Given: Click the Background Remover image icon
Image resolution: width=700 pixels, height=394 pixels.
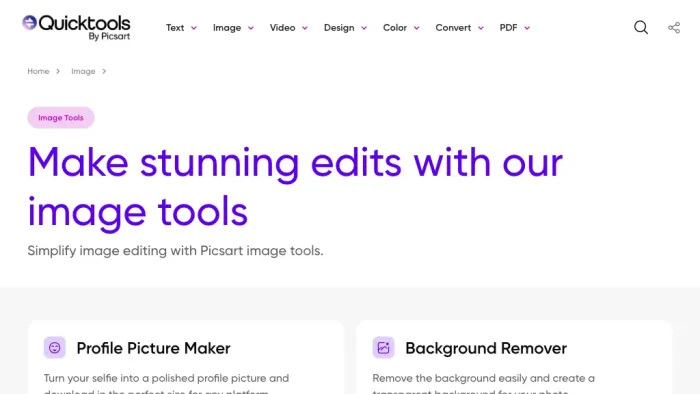Looking at the screenshot, I should pos(383,348).
